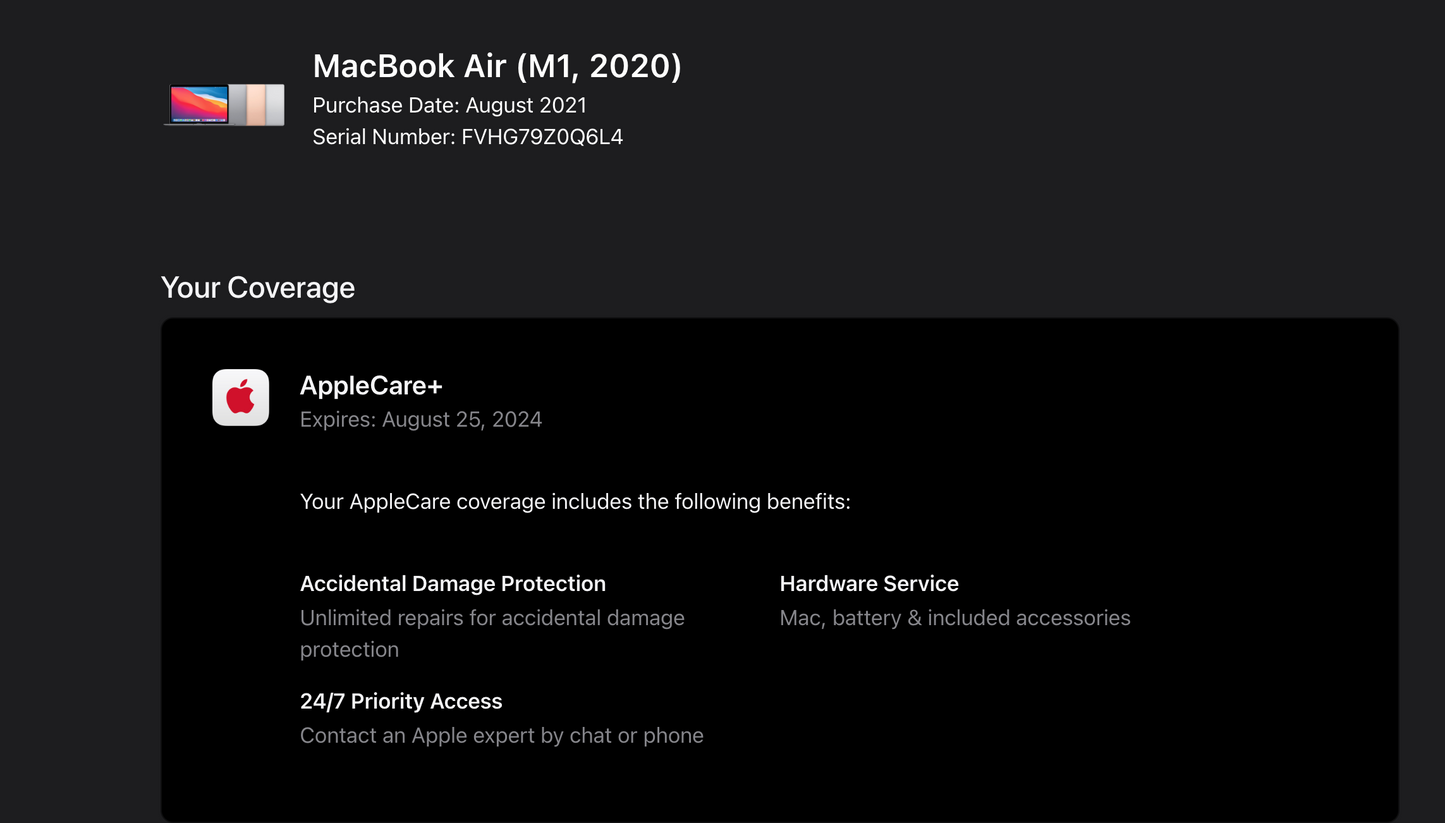The width and height of the screenshot is (1445, 823).
Task: Click the serial number FVHG79Z0Q6L4
Action: point(541,137)
